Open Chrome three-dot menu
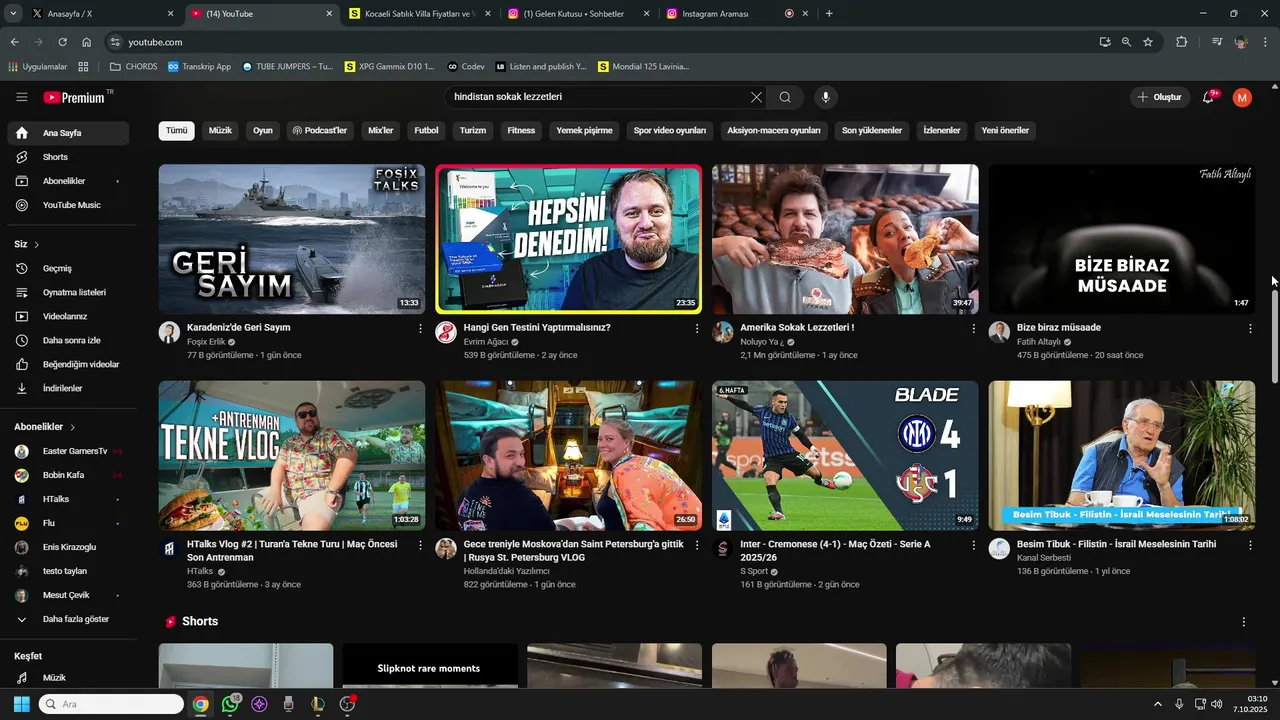The height and width of the screenshot is (720, 1280). pos(1267,42)
